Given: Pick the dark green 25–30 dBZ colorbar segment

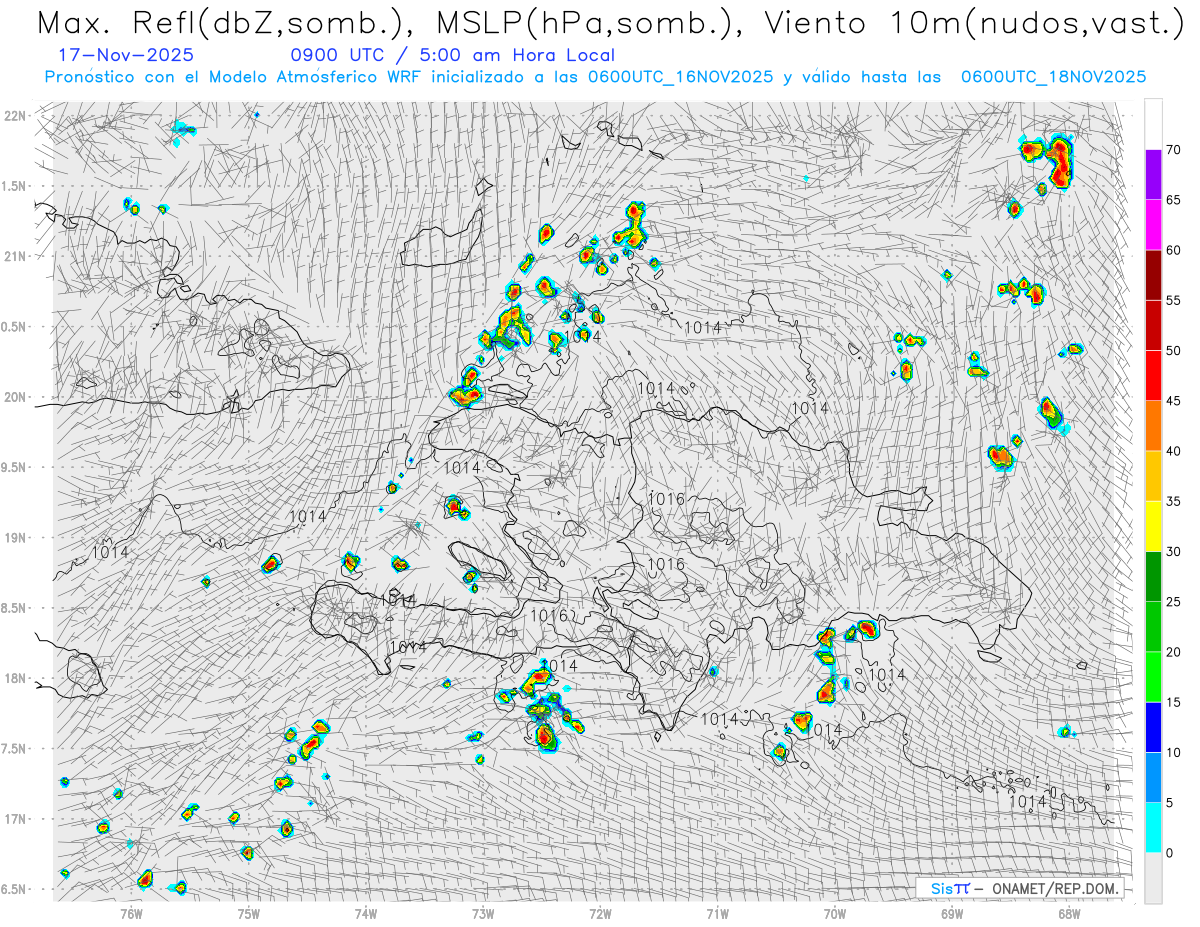Looking at the screenshot, I should click(x=1153, y=577).
